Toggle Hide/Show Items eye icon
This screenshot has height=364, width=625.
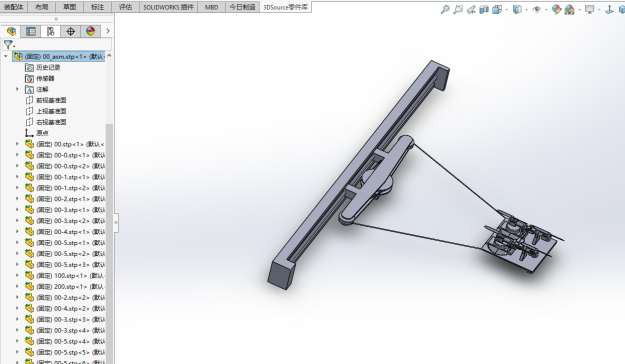(537, 9)
